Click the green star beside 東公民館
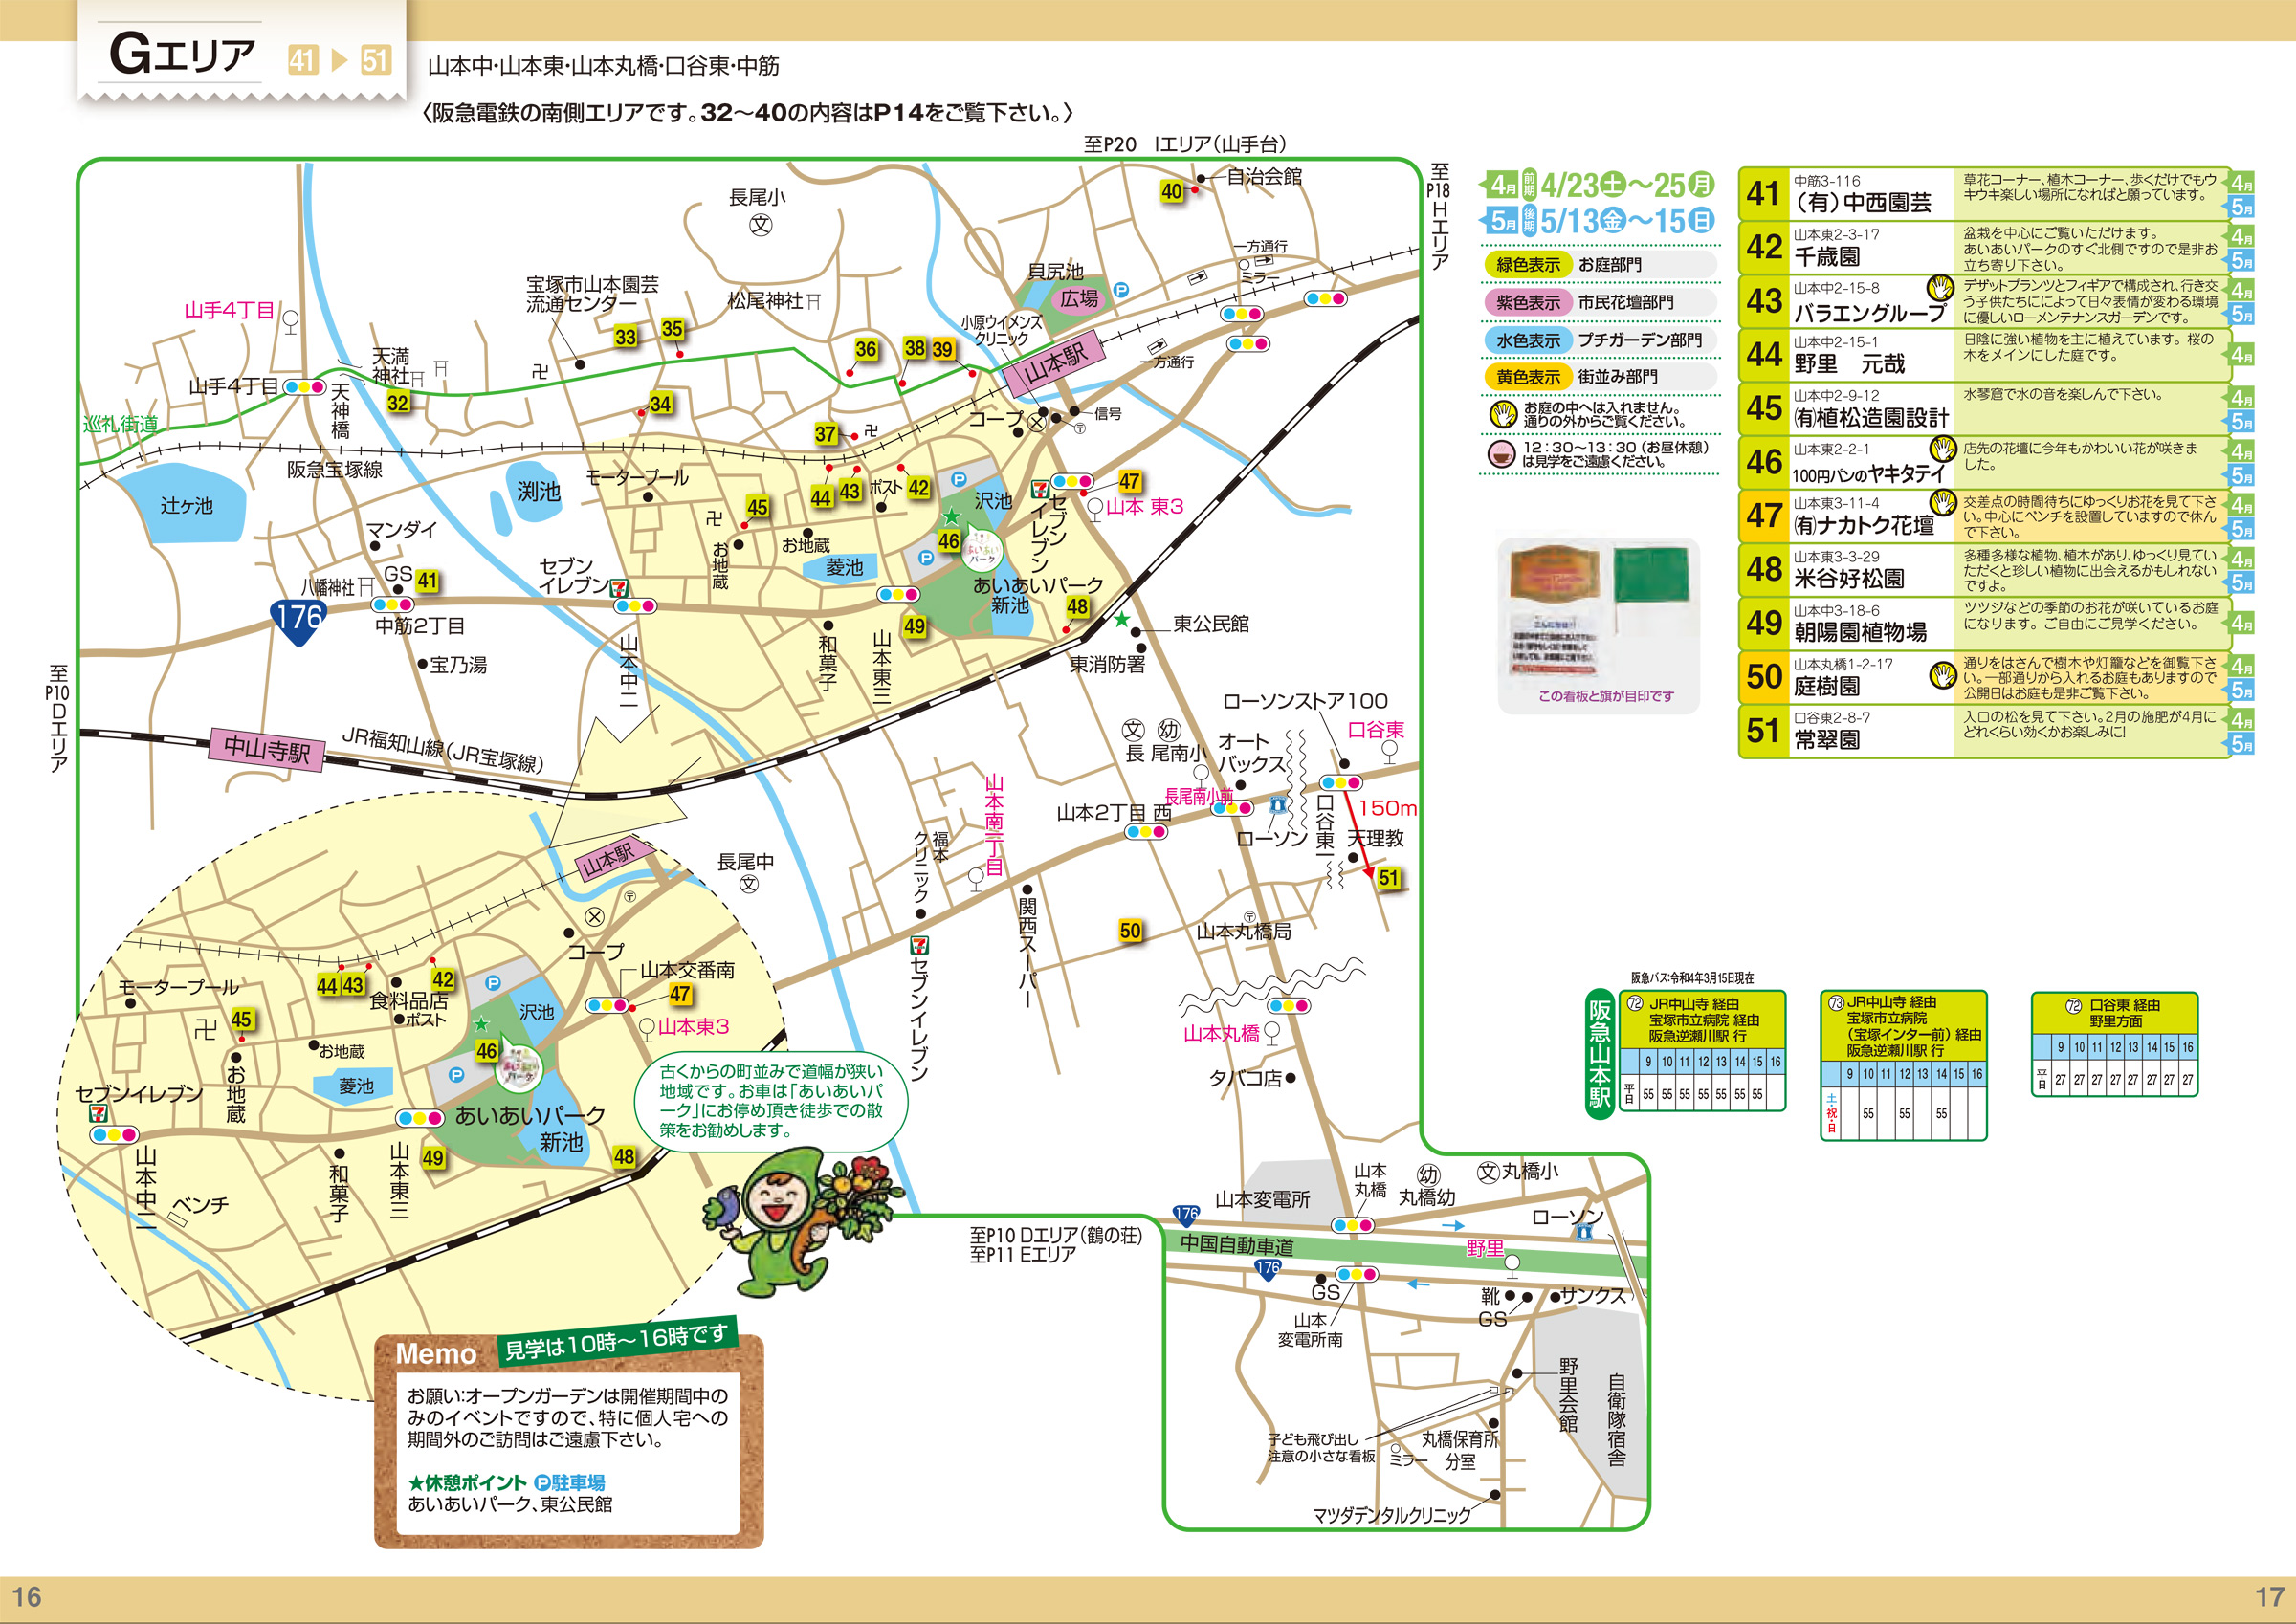Screen dimensions: 2296x1624 (x=1122, y=619)
